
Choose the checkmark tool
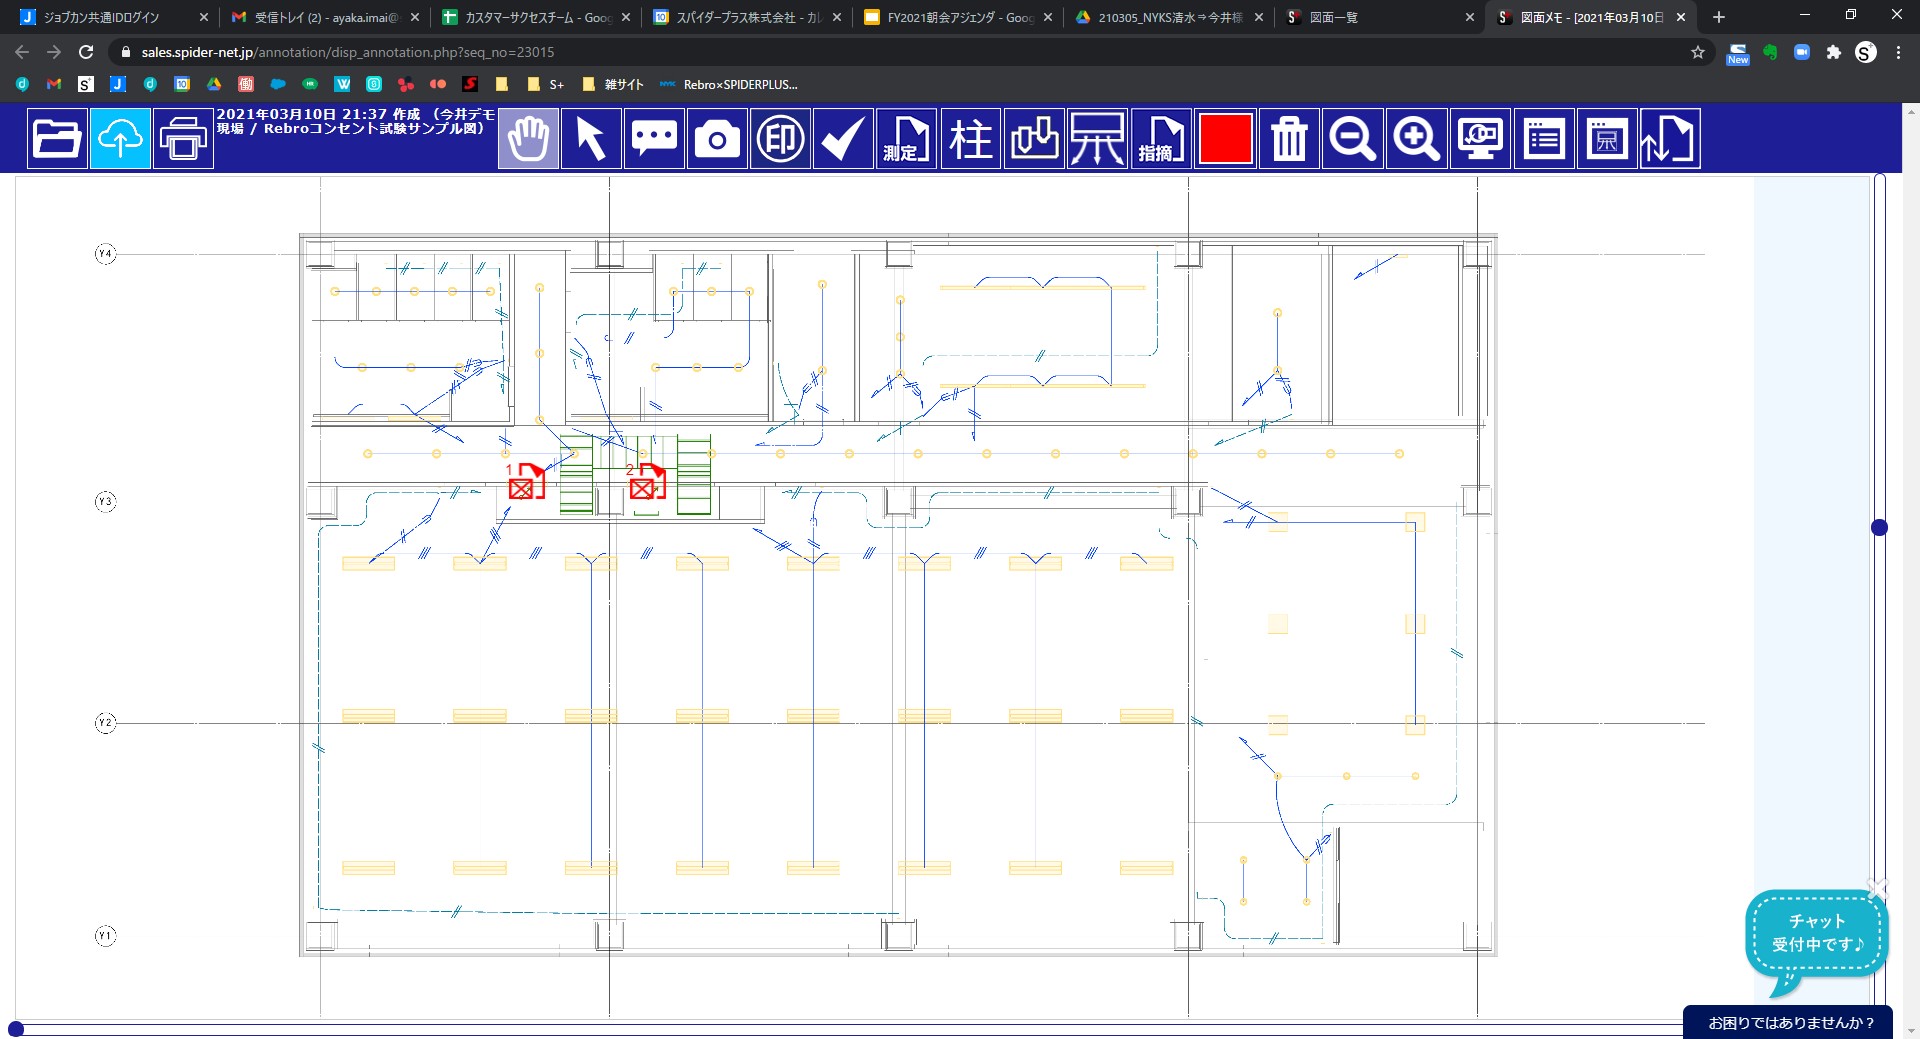point(843,138)
